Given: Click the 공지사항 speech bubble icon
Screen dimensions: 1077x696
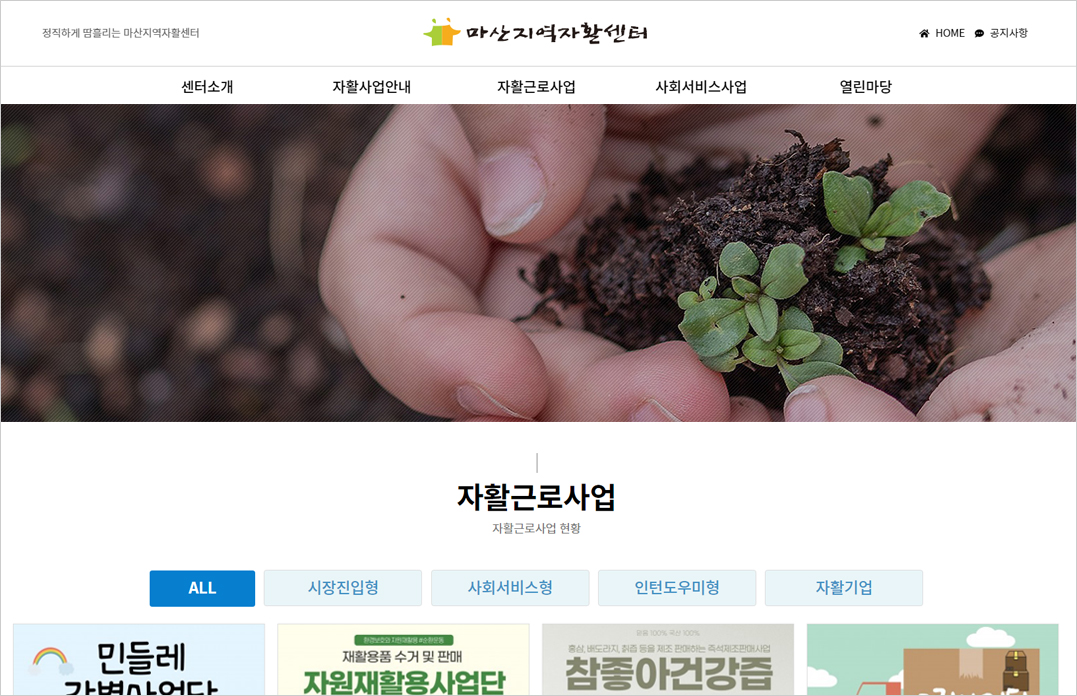Looking at the screenshot, I should [979, 33].
